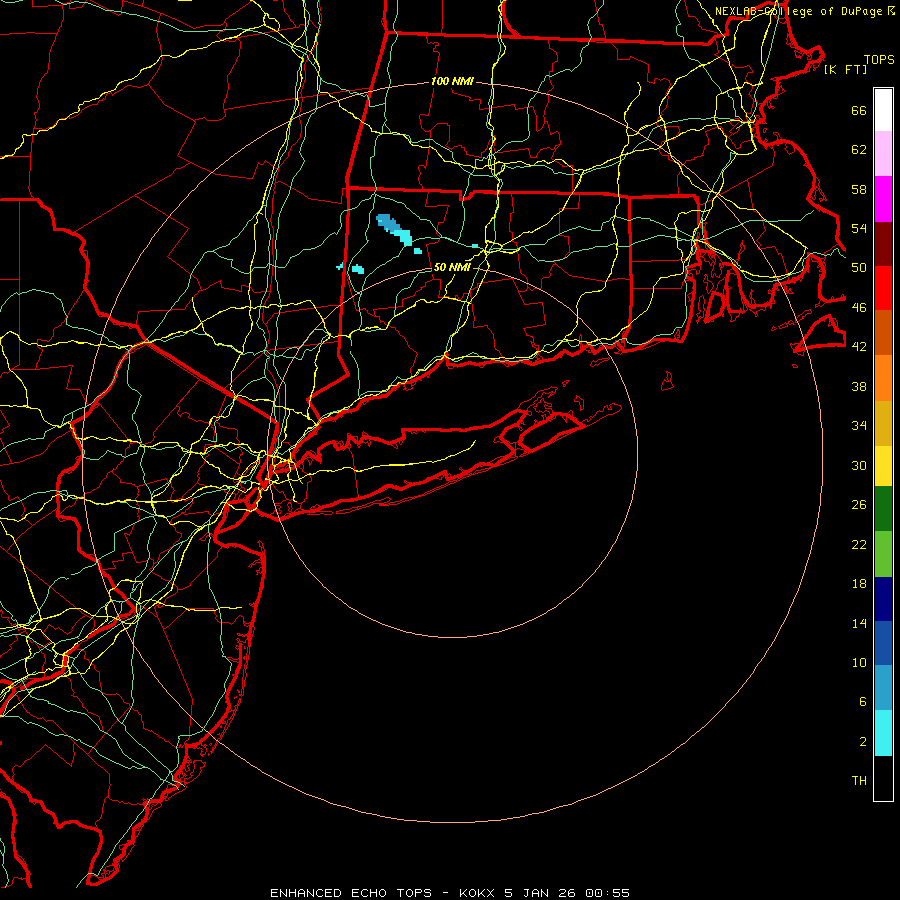Click the legend value "30"

pos(859,465)
